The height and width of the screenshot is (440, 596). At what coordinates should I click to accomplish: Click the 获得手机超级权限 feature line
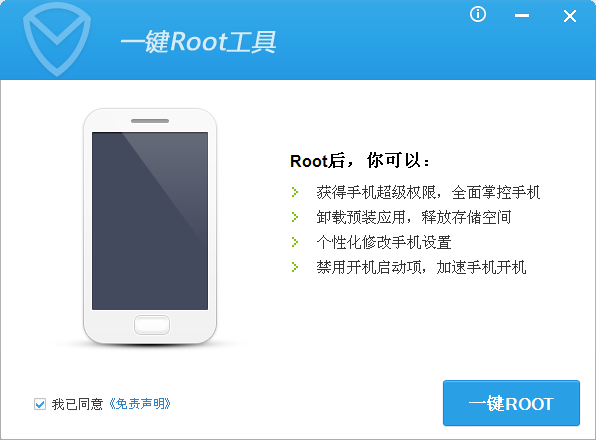click(x=428, y=192)
